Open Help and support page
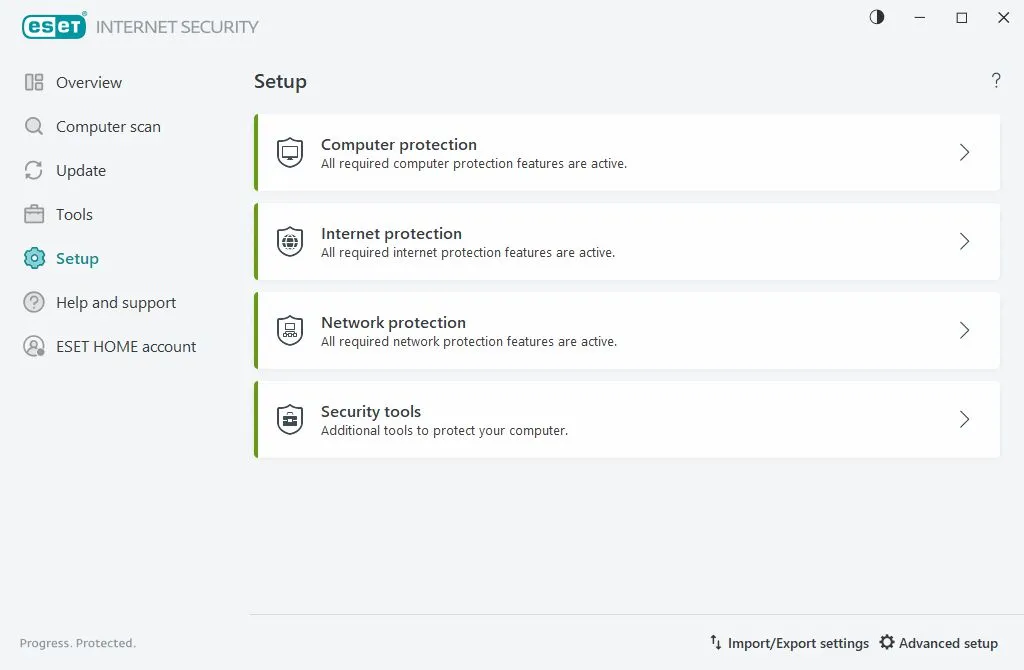 point(116,303)
